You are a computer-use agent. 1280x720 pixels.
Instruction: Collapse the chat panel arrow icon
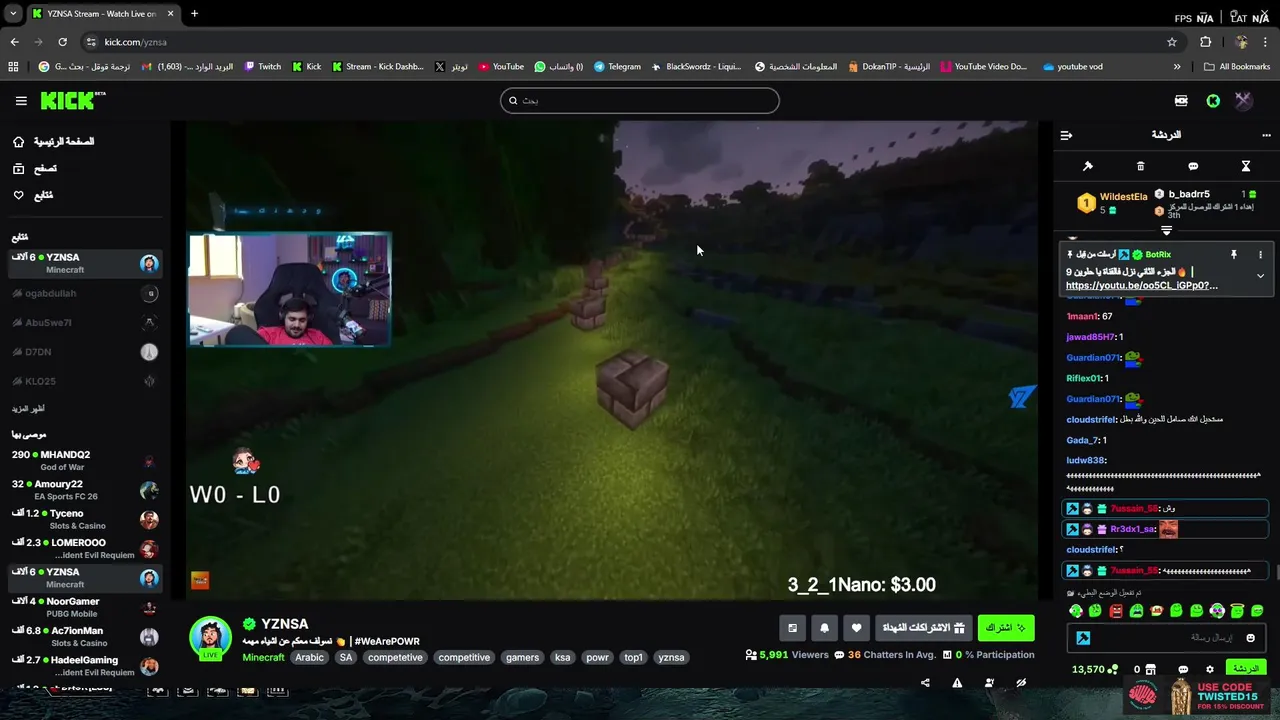(x=1066, y=135)
